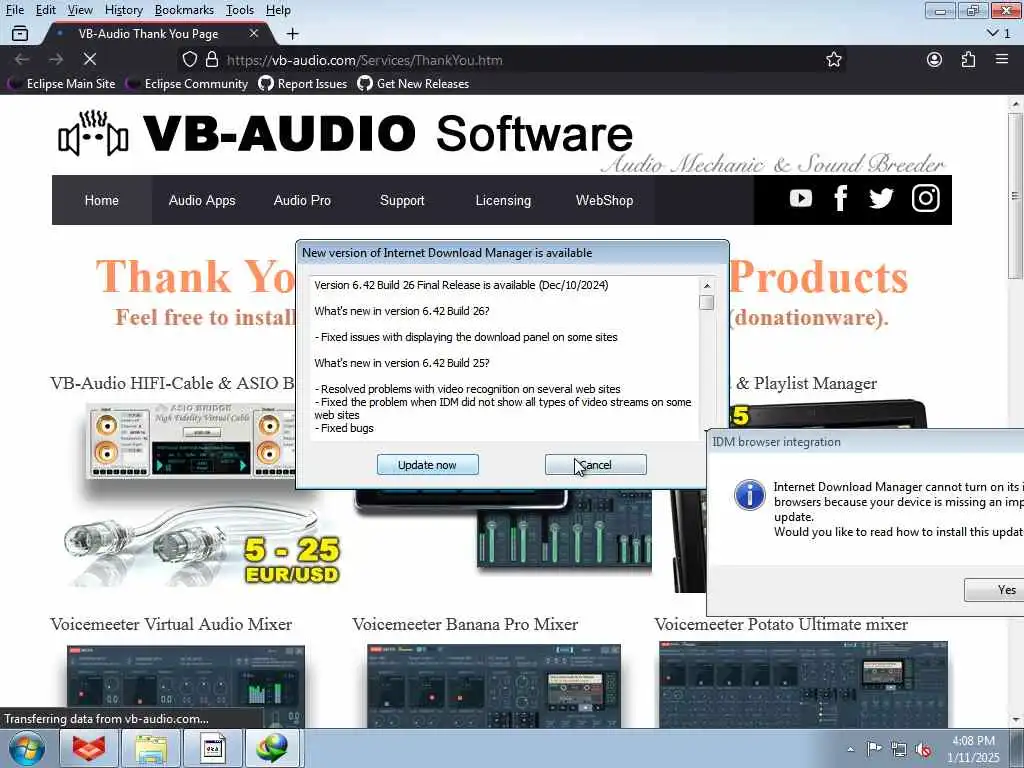Image resolution: width=1024 pixels, height=768 pixels.
Task: Show hidden tray icons arrow
Action: coord(850,749)
